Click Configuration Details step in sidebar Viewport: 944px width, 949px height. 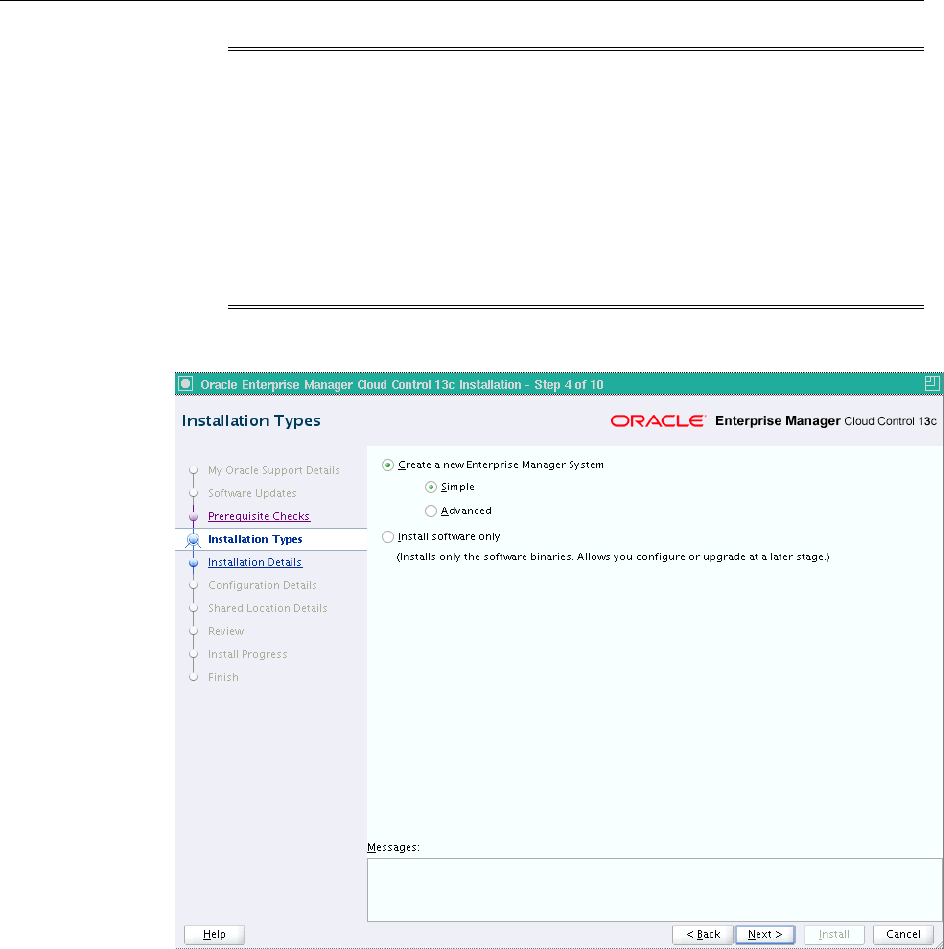[262, 585]
